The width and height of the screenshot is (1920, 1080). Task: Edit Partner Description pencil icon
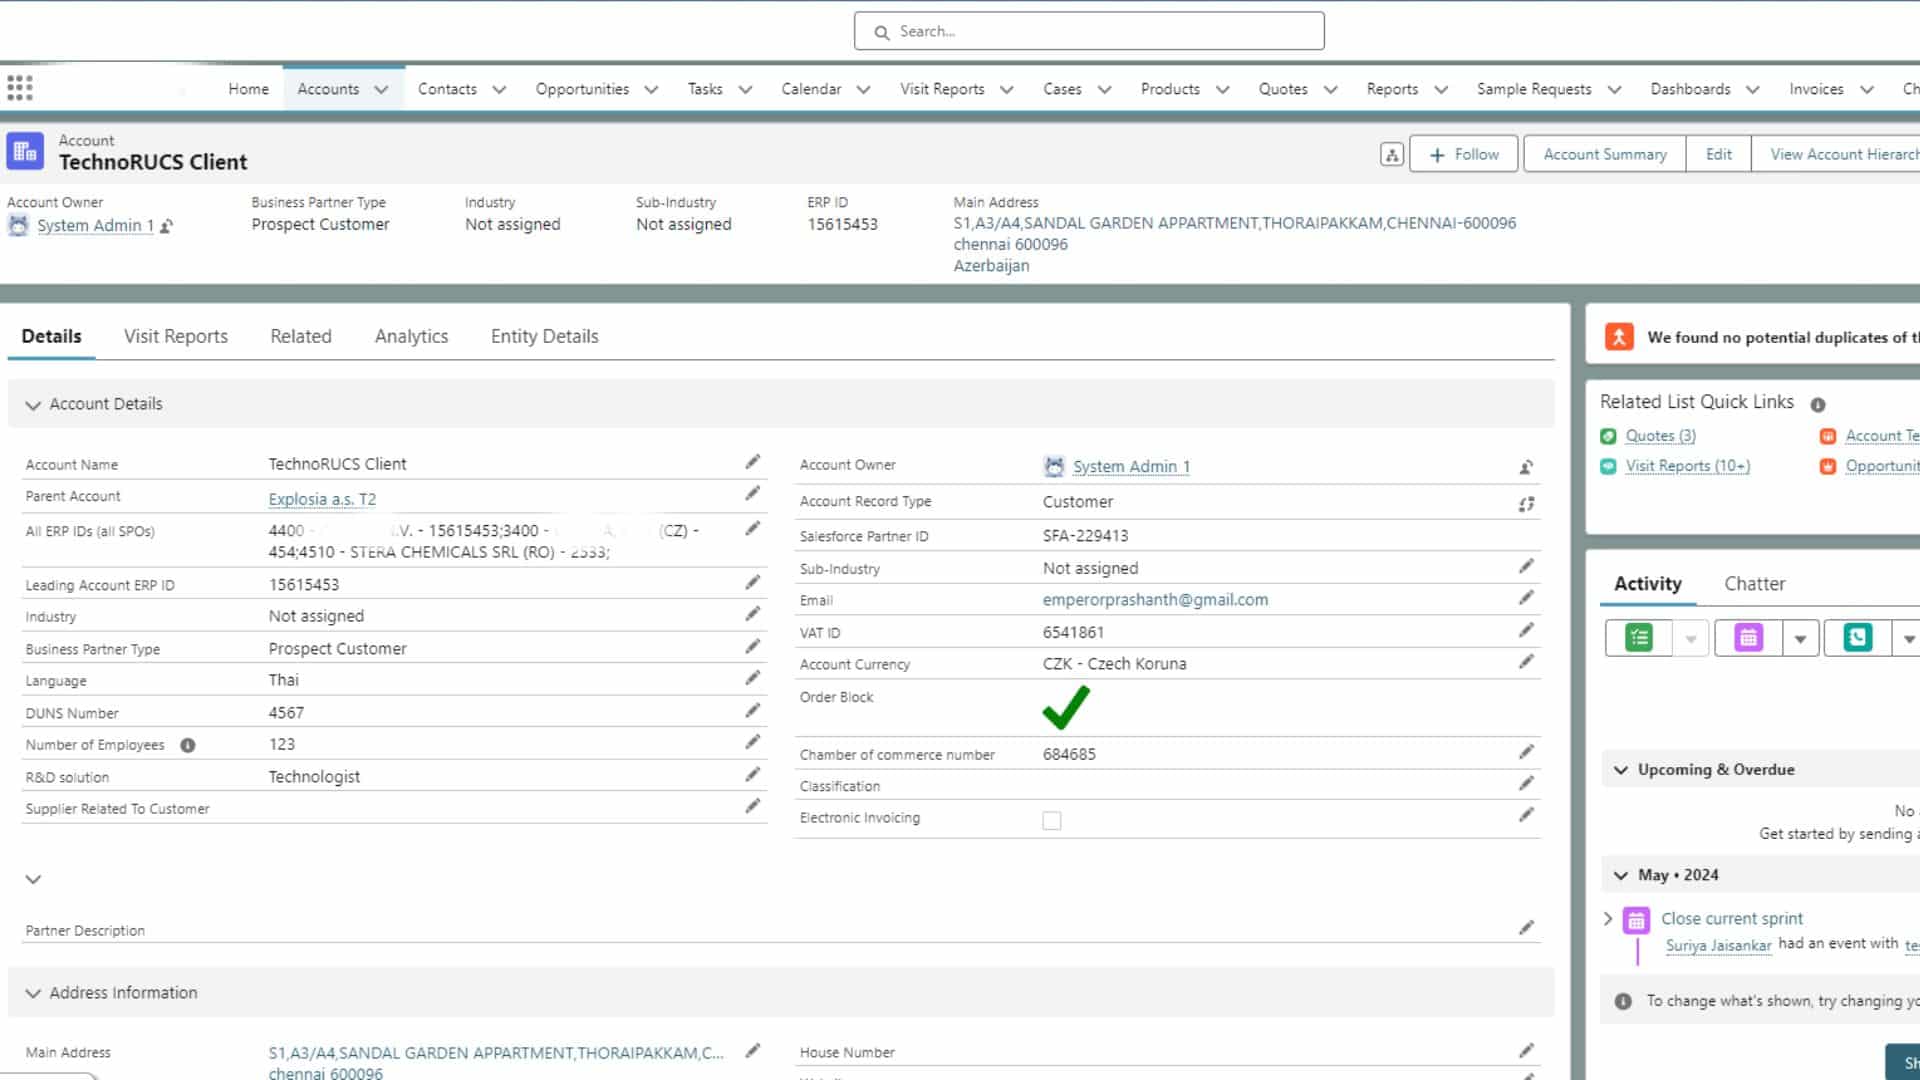1526,928
